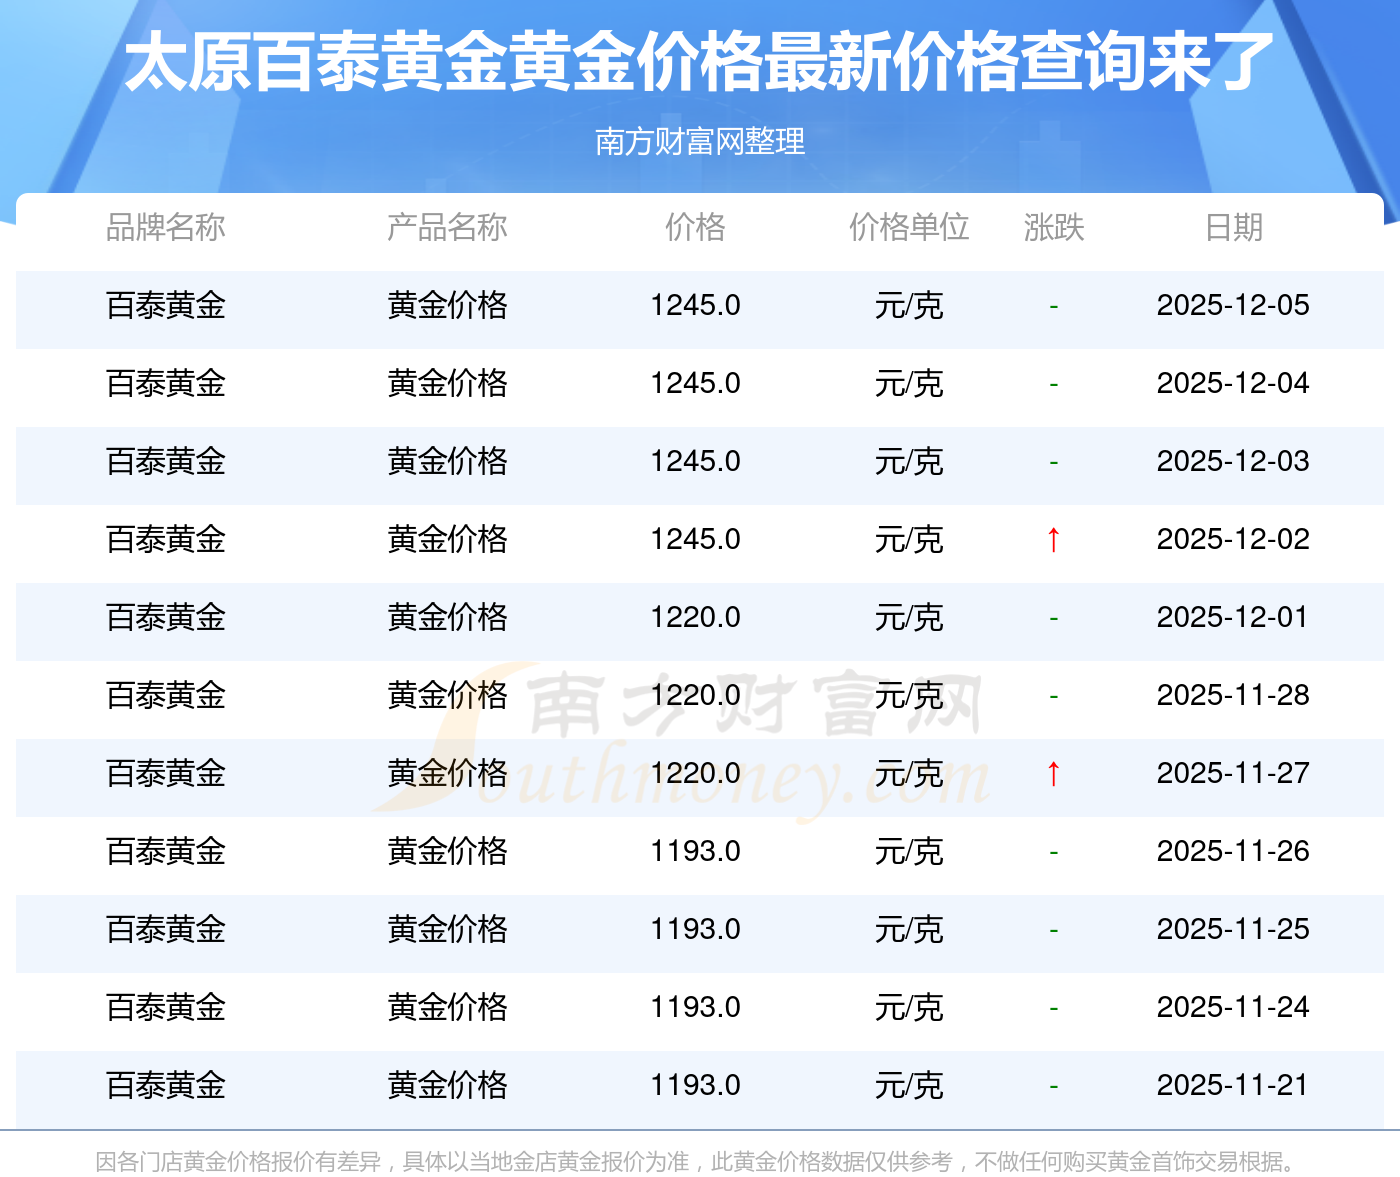Select the 涨跌 column header
The height and width of the screenshot is (1177, 1400).
click(x=1054, y=228)
